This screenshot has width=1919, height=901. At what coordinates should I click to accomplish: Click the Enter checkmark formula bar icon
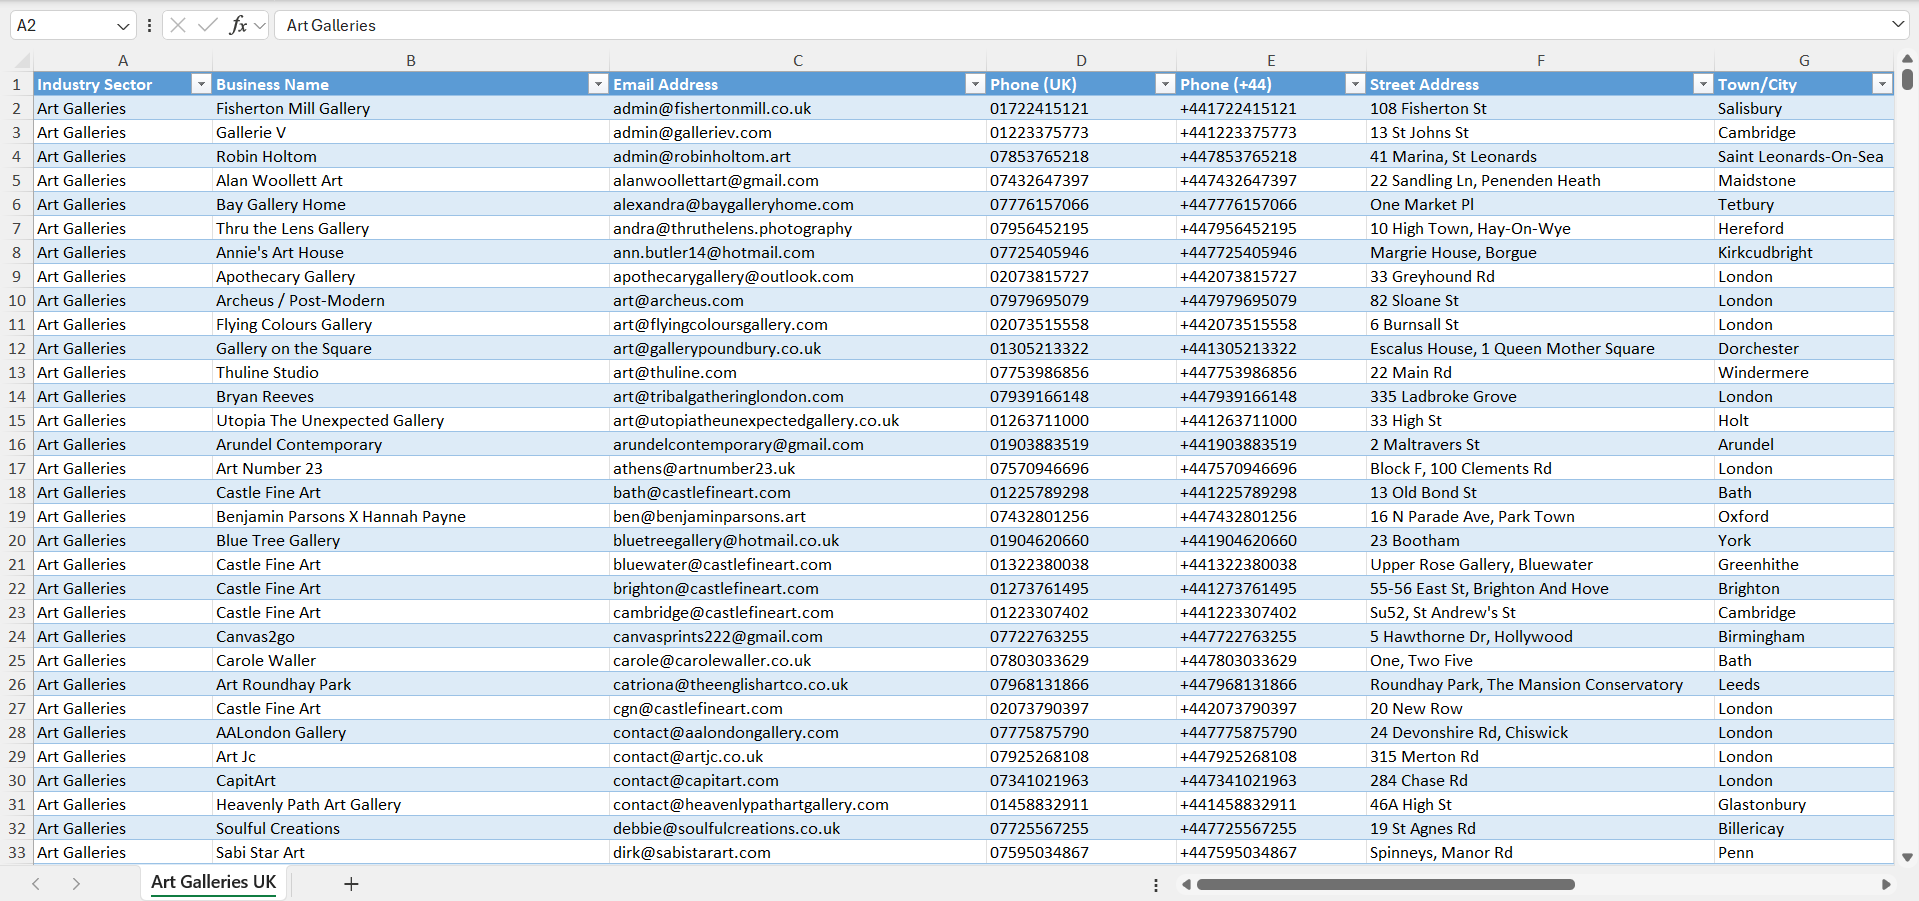(208, 25)
